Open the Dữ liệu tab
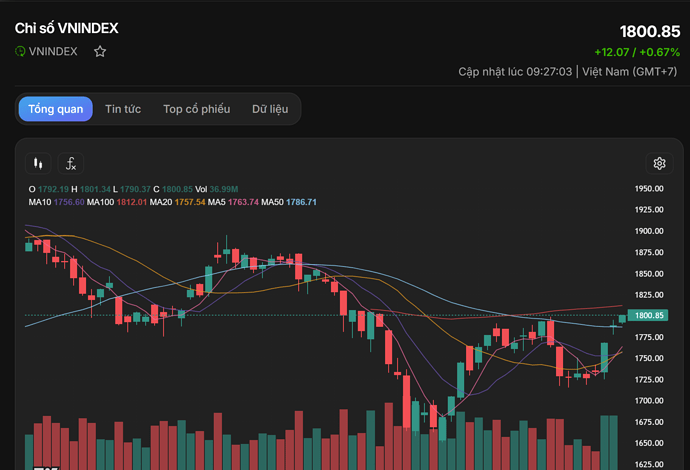 coord(270,109)
